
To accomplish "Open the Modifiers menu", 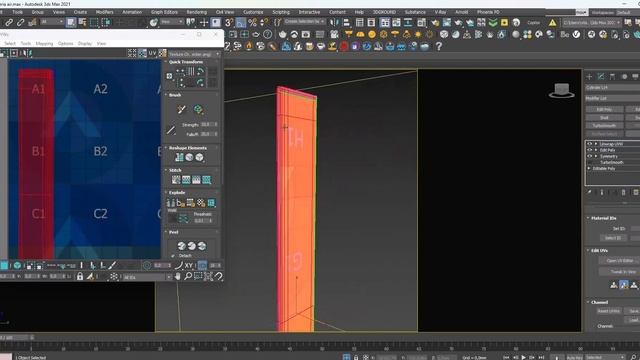I will (104, 12).
